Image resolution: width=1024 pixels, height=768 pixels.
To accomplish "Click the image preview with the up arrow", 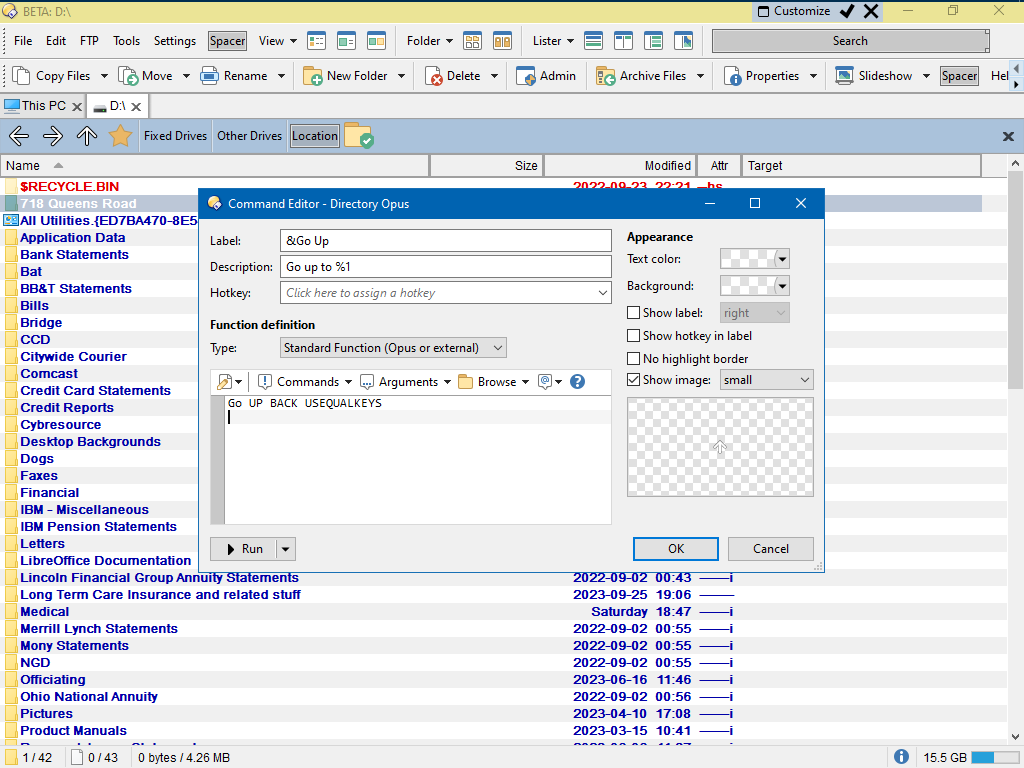I will coord(720,447).
